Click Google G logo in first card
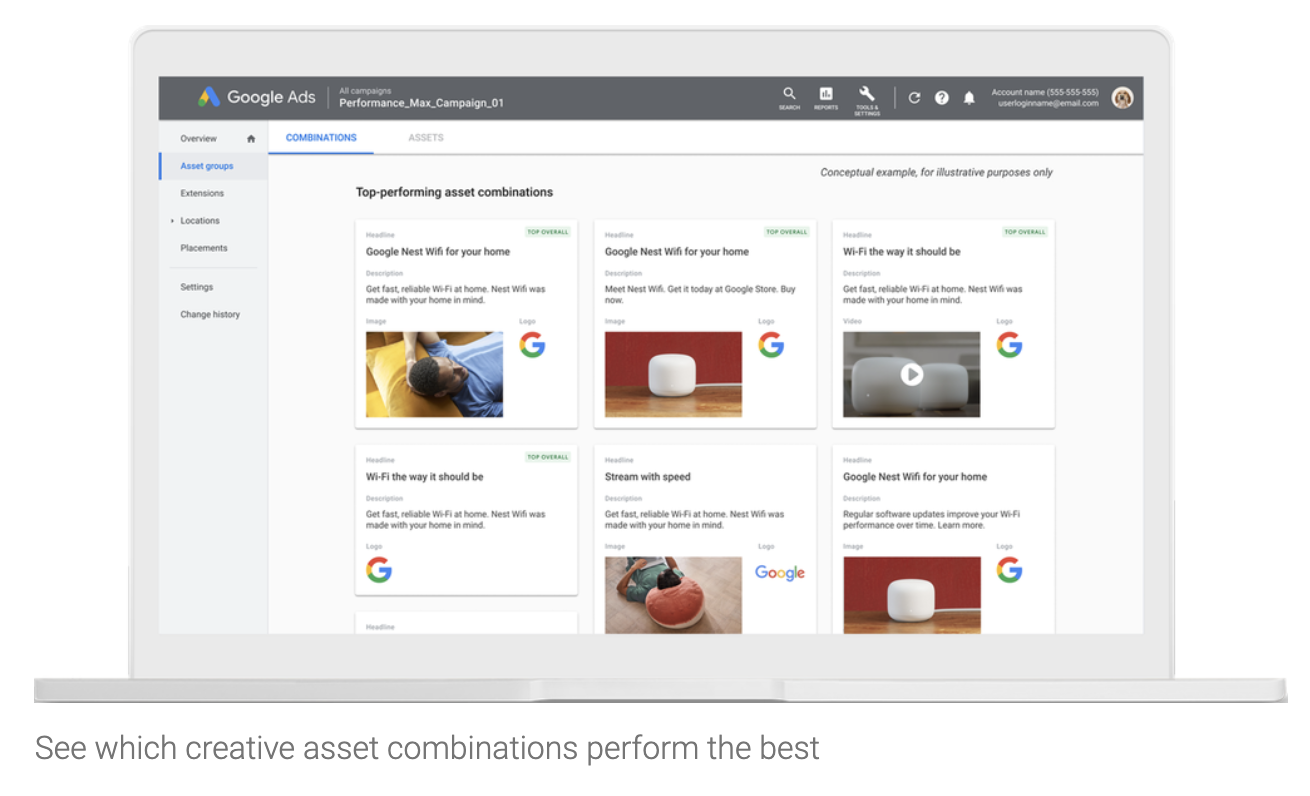The image size is (1310, 796). pyautogui.click(x=532, y=345)
